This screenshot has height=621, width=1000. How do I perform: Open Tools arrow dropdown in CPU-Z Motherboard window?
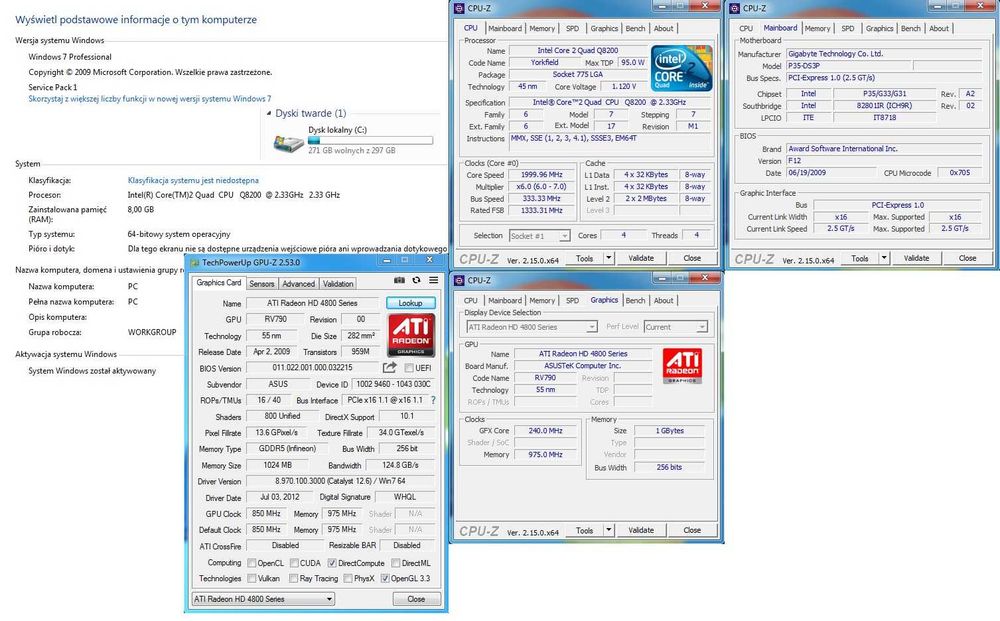884,258
